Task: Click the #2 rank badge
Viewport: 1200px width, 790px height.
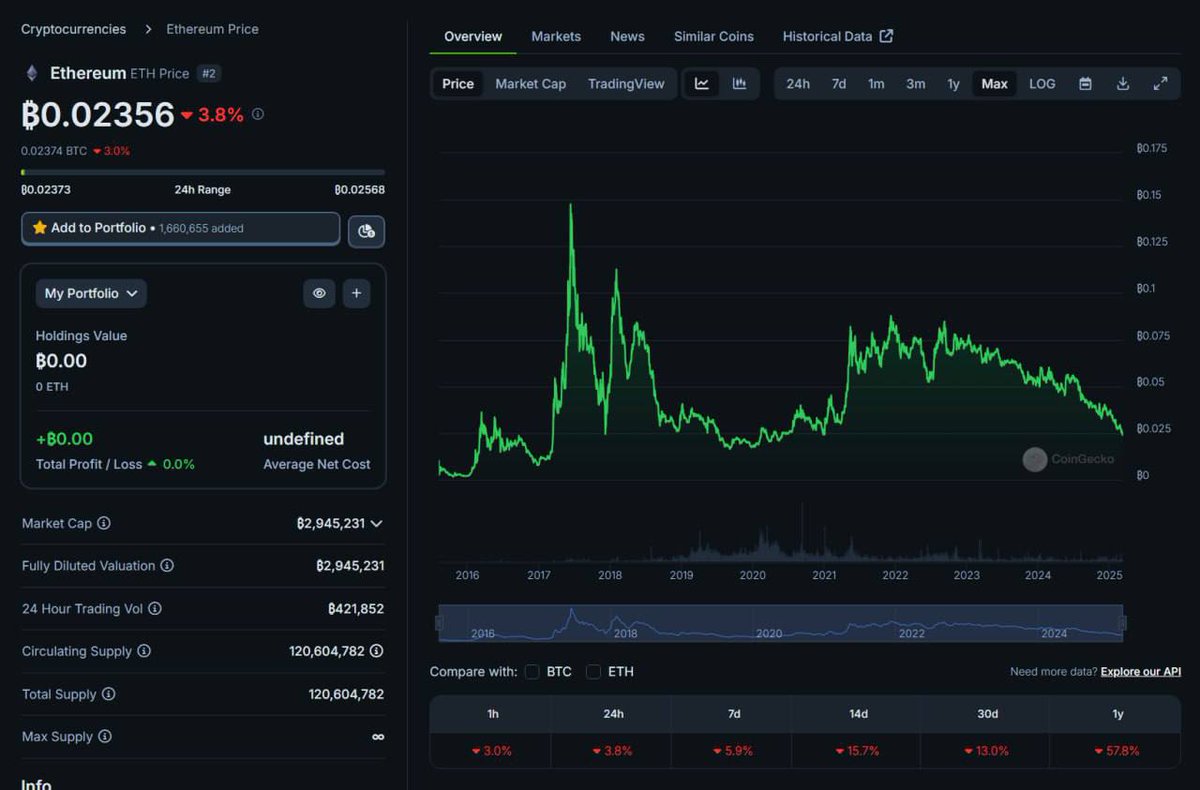Action: [x=208, y=73]
